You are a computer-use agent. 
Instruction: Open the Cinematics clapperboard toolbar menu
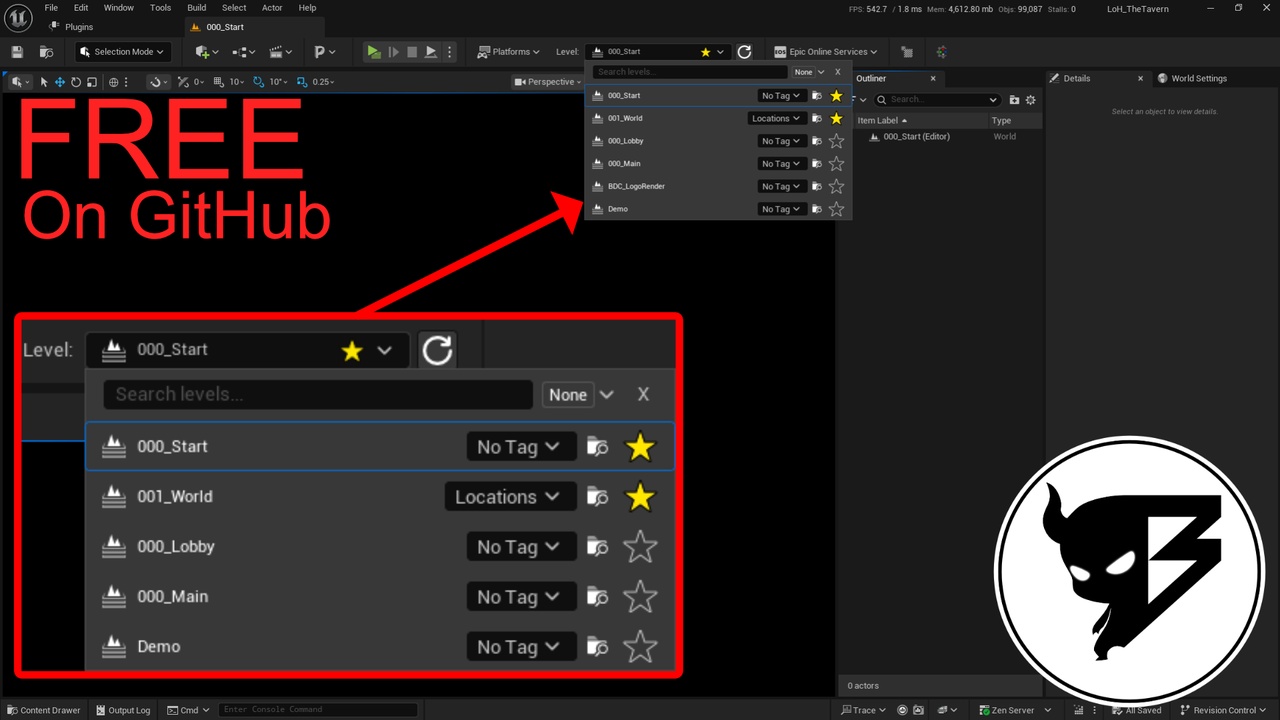[x=282, y=52]
